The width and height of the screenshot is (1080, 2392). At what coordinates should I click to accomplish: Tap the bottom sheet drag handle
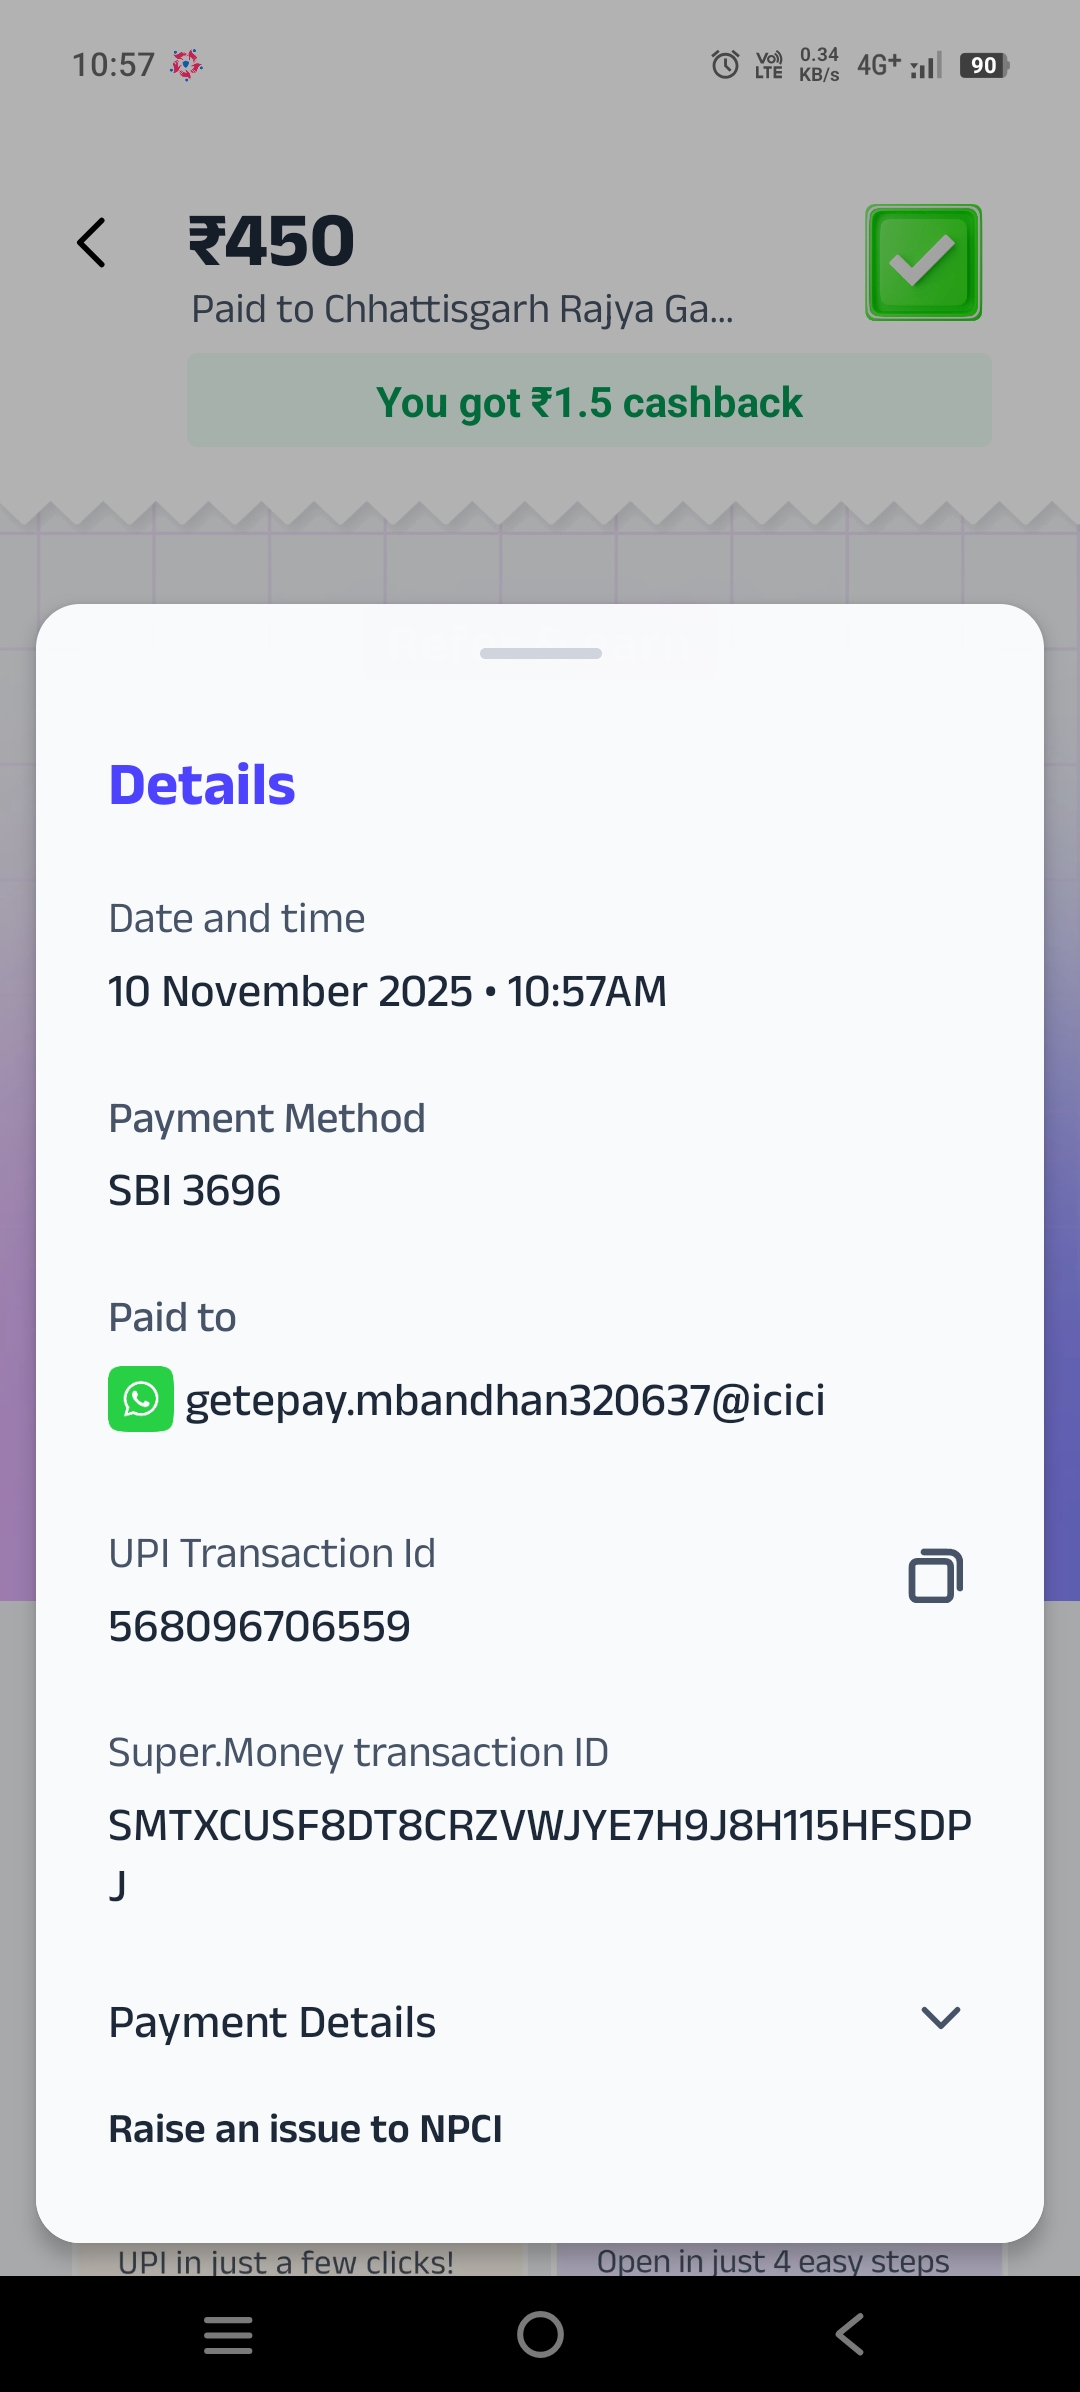[x=540, y=654]
